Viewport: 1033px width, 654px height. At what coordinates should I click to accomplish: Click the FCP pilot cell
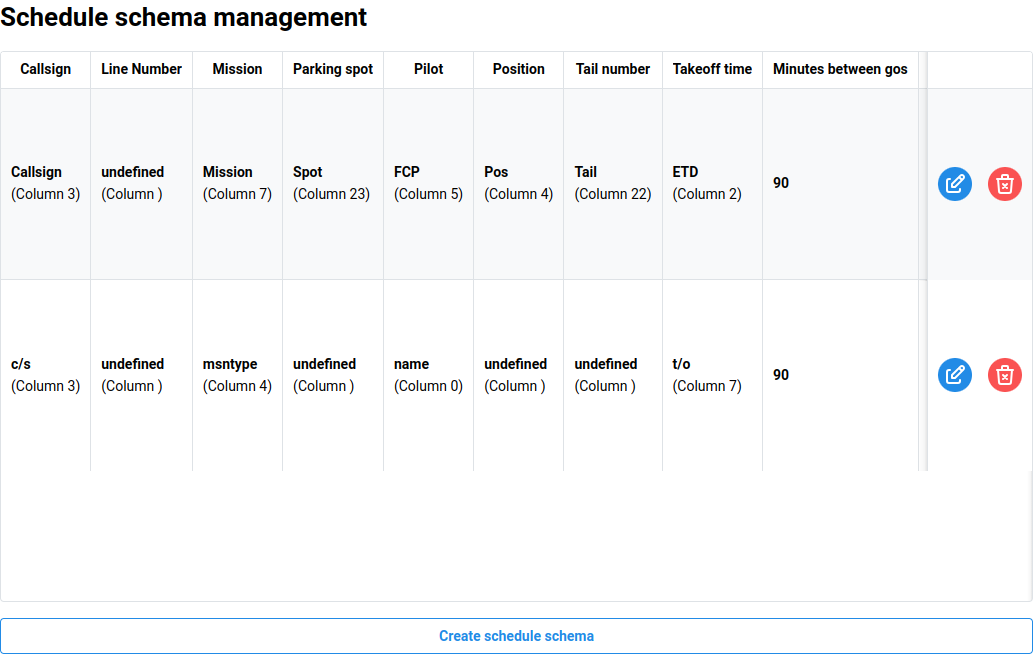pyautogui.click(x=428, y=183)
